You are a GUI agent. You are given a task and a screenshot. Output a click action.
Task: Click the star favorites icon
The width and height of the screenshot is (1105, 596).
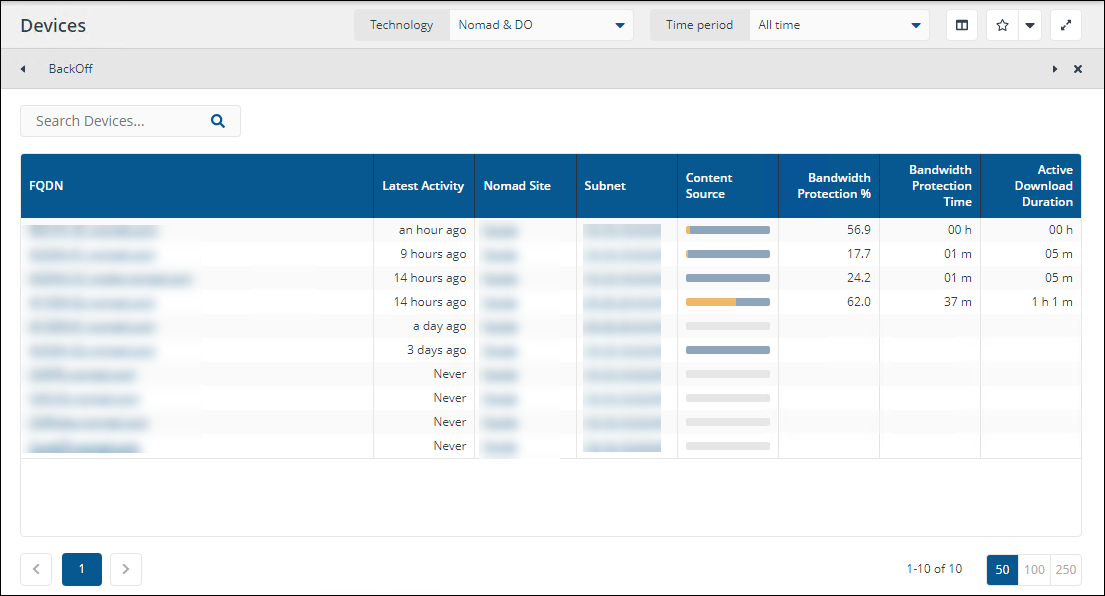tap(1002, 25)
